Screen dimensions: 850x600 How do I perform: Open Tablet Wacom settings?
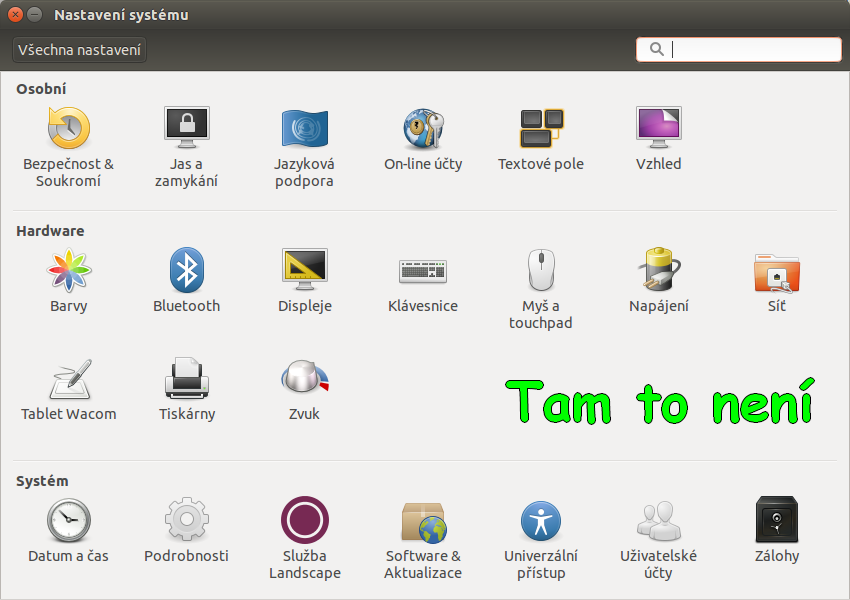(69, 389)
